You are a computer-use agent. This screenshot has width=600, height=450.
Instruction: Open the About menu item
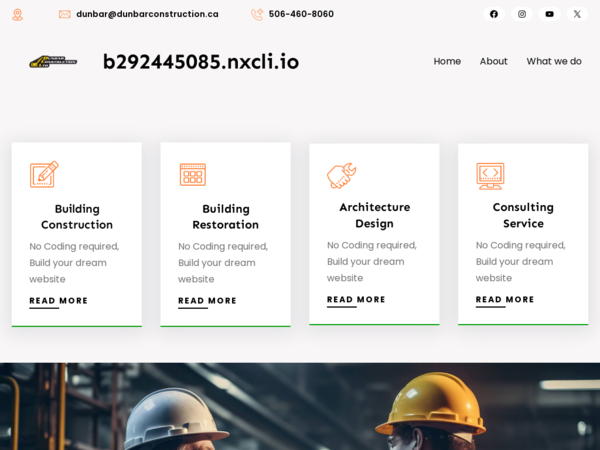pos(494,61)
